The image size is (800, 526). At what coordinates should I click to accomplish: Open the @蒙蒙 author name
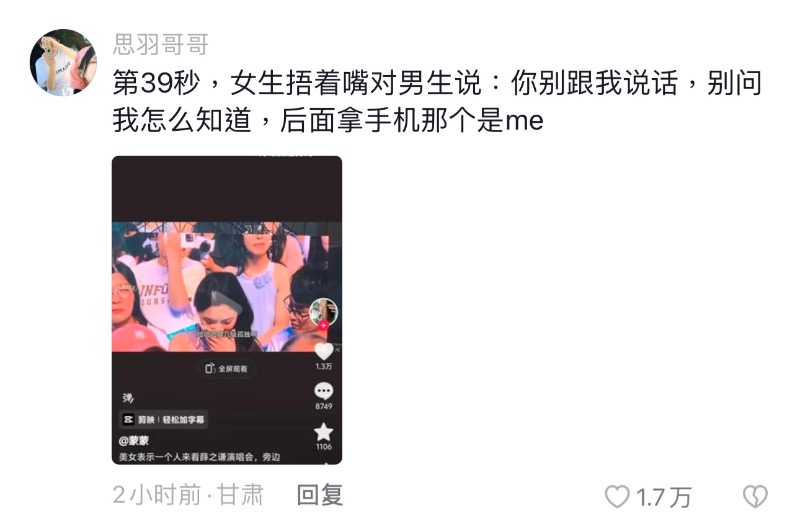134,440
